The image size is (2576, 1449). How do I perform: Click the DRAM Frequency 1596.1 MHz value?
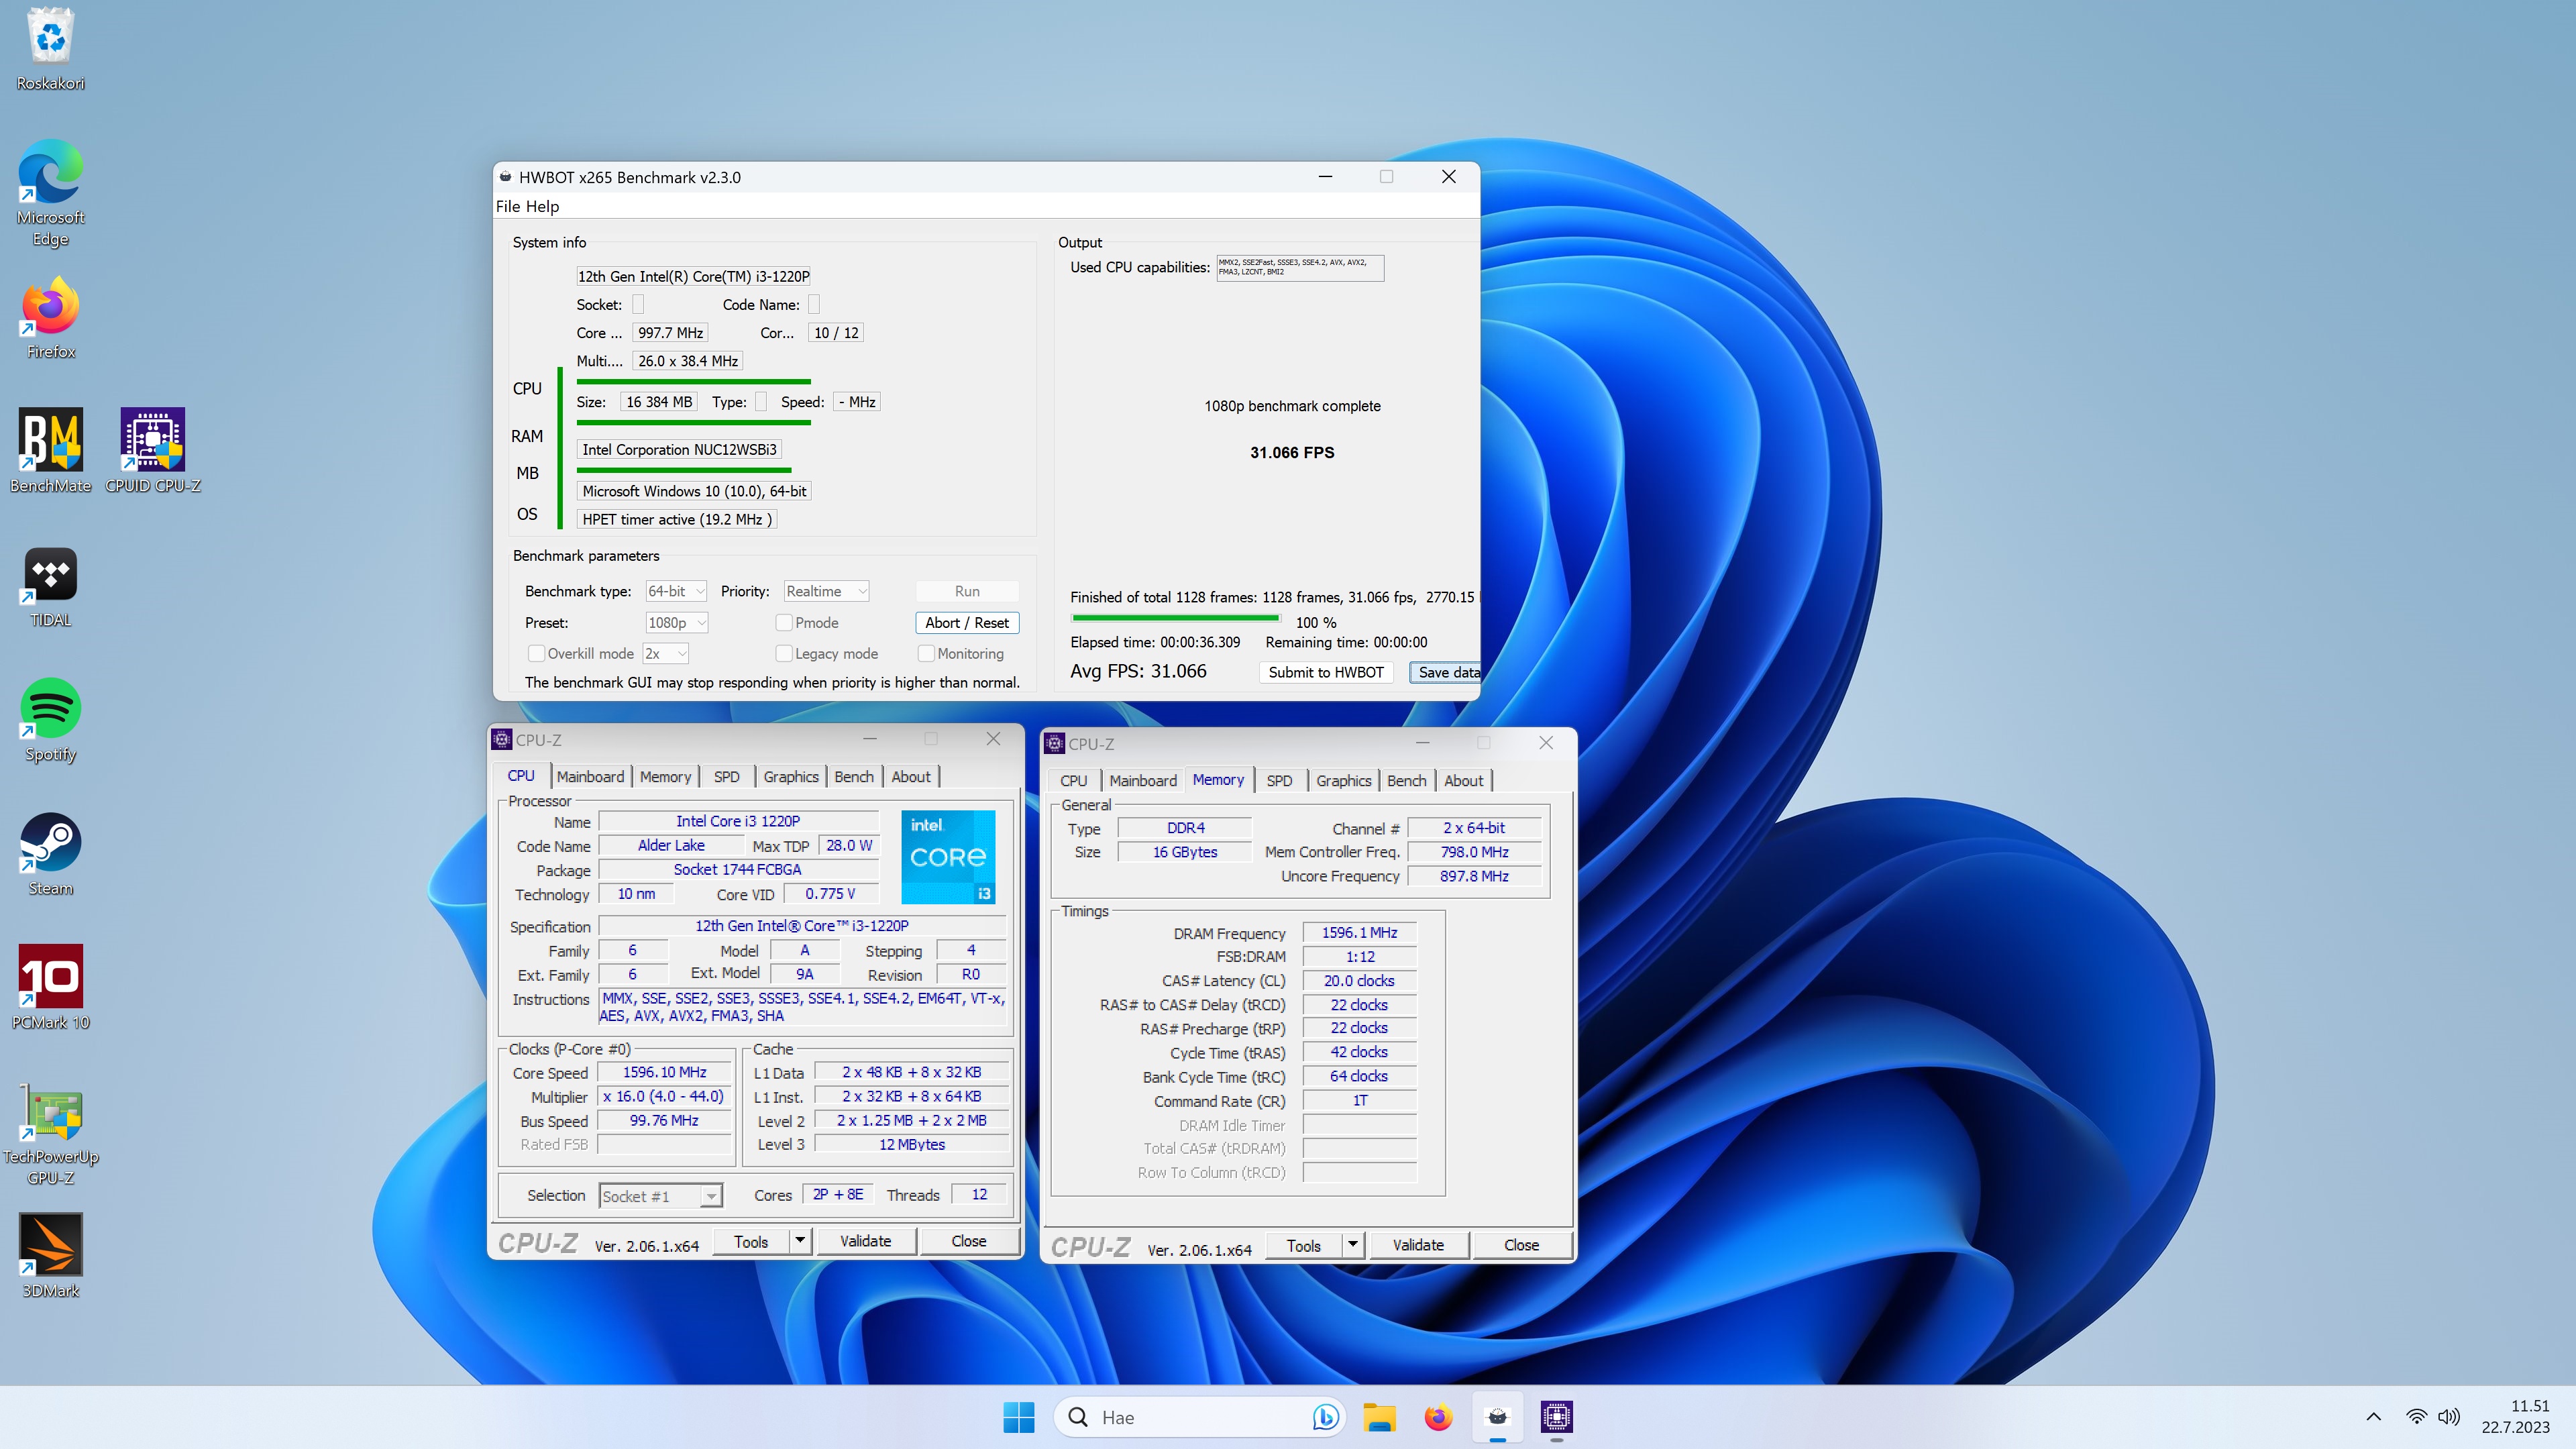point(1359,932)
